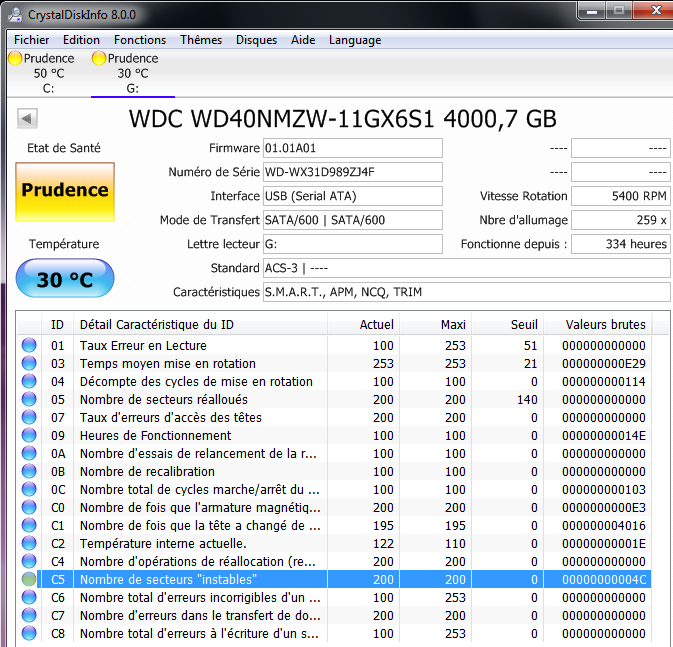
Task: Click the CrystalDiskInfo title bar icon
Action: (x=15, y=14)
